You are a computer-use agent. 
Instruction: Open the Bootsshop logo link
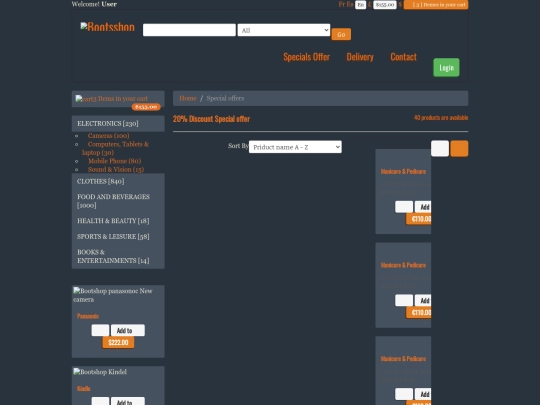[107, 27]
